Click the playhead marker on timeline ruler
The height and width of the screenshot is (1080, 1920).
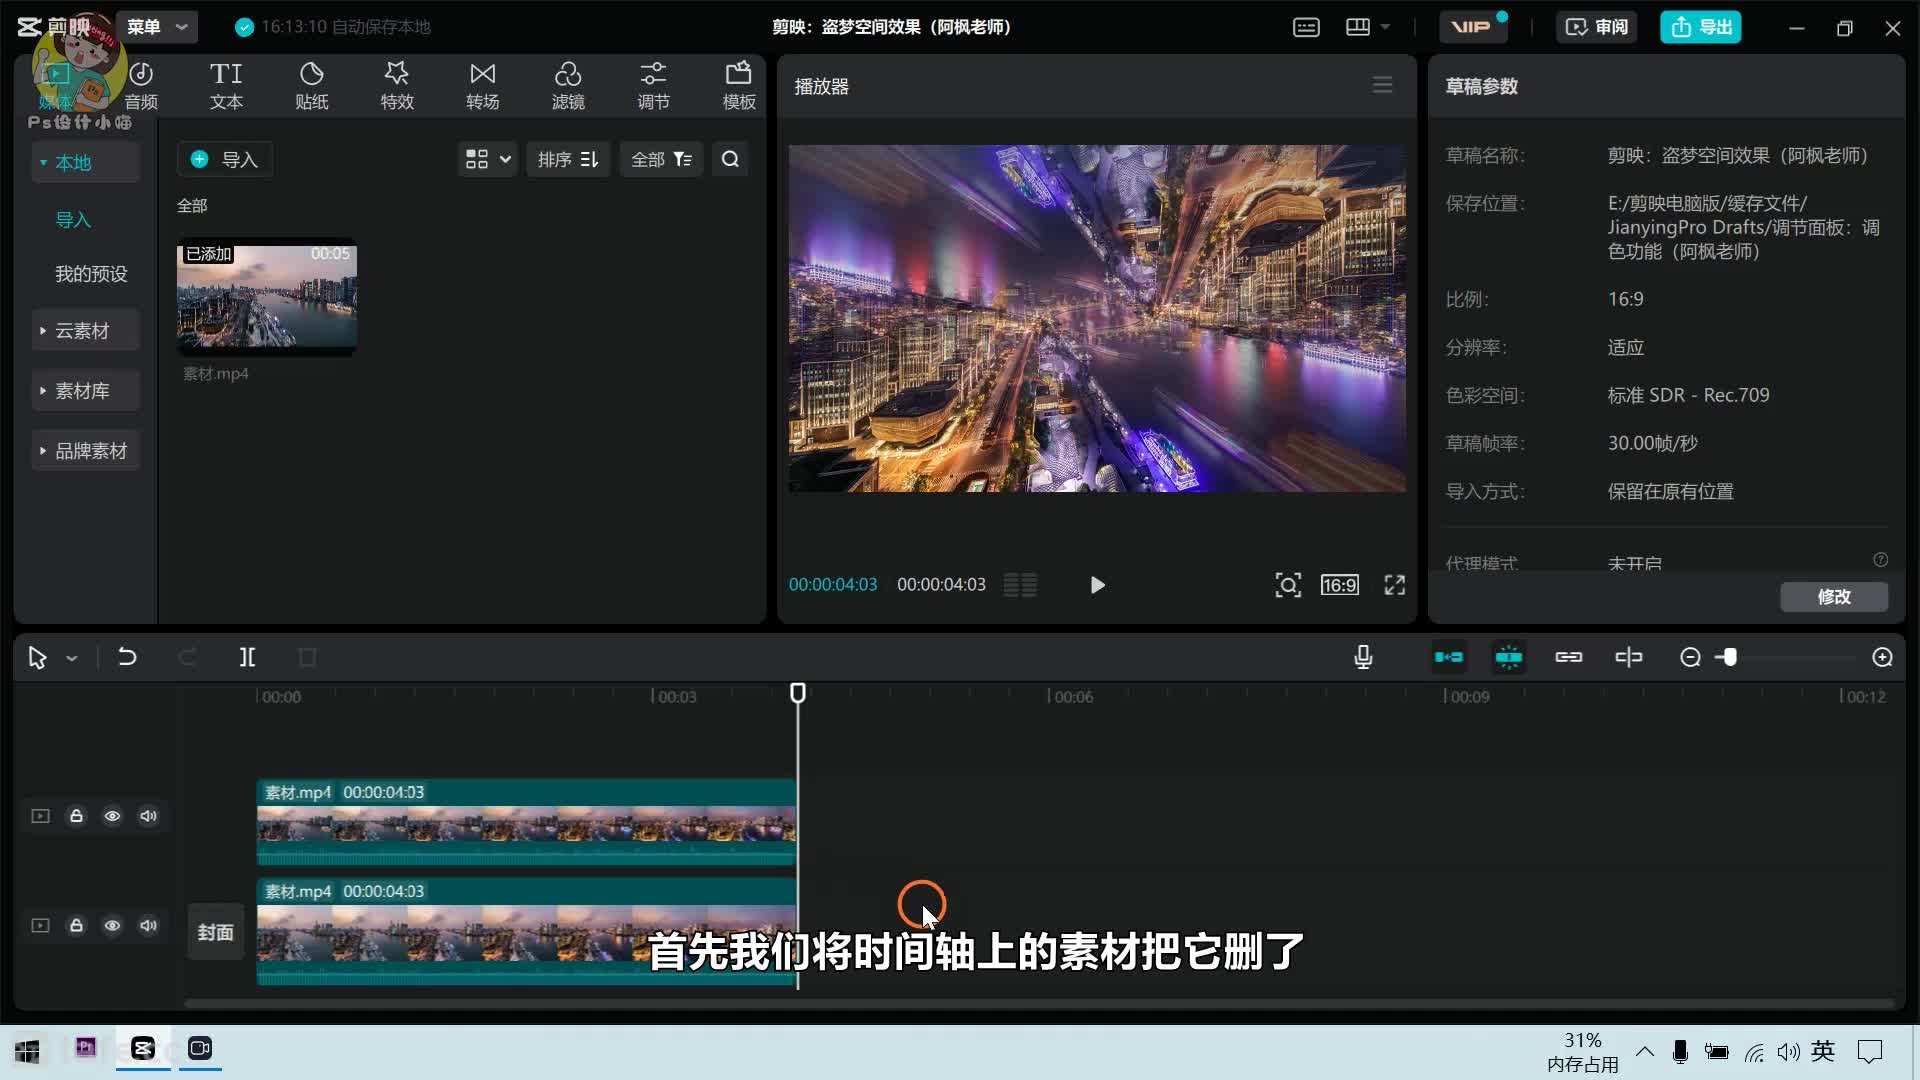point(798,693)
